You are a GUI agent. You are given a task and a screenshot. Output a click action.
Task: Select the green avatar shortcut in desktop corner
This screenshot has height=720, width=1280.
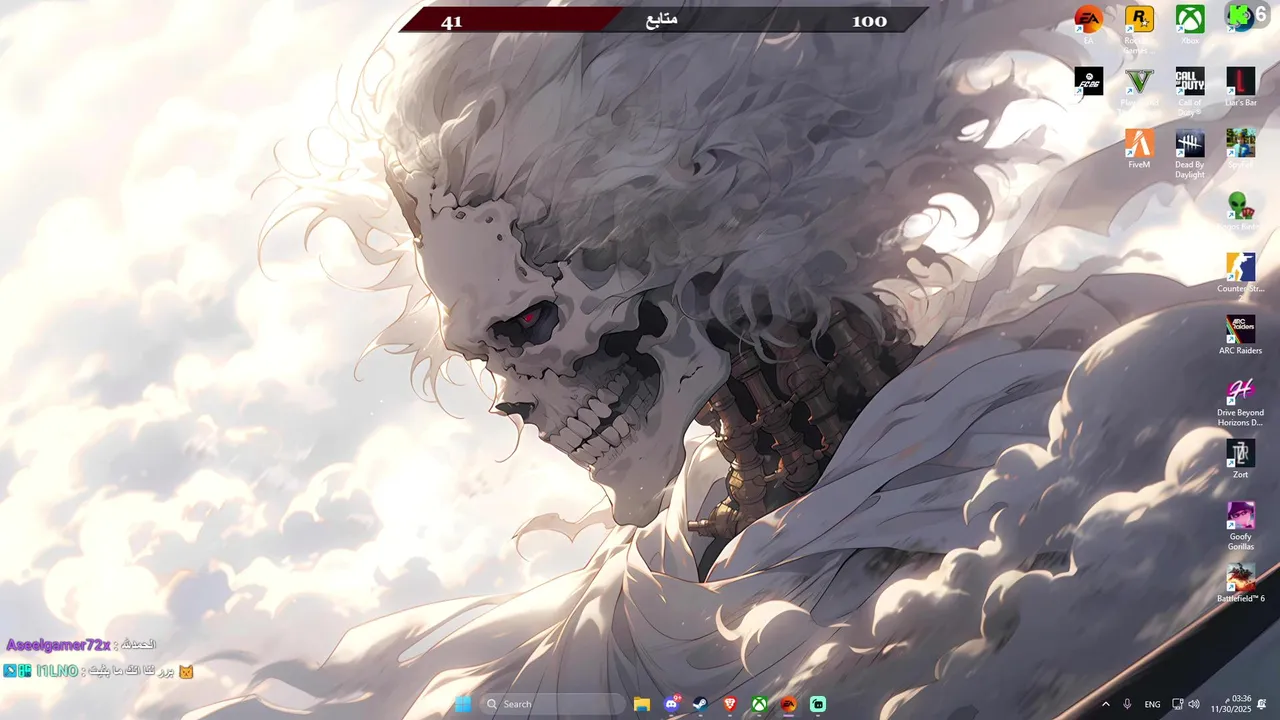click(x=1241, y=16)
